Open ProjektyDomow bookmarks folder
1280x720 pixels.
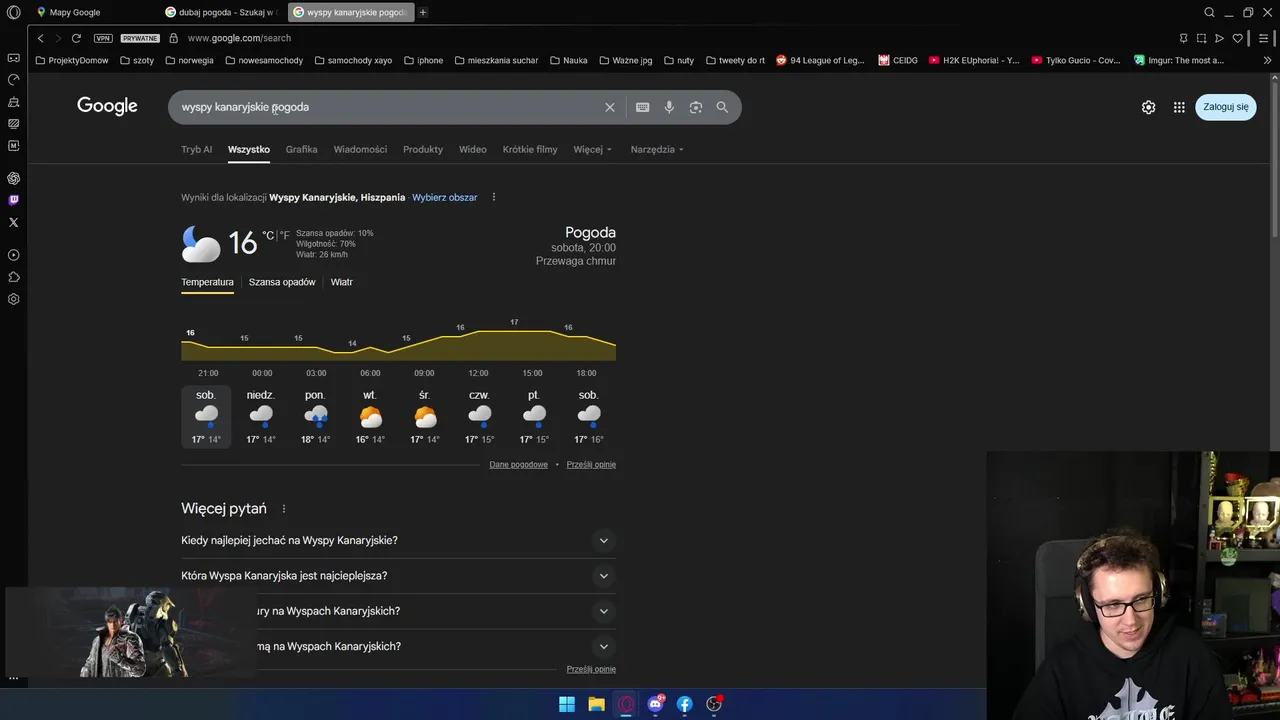click(71, 60)
